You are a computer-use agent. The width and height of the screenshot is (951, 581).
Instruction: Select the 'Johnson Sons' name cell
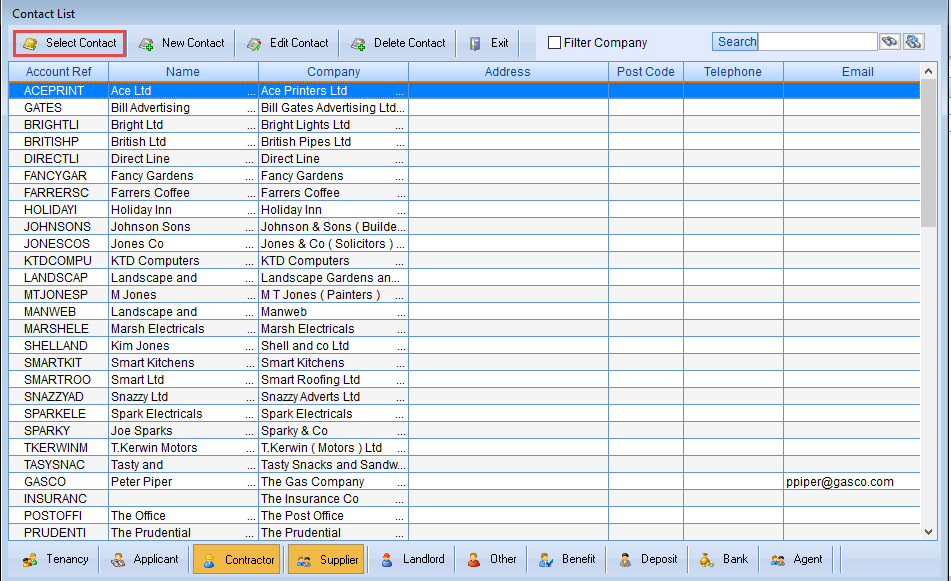(183, 226)
